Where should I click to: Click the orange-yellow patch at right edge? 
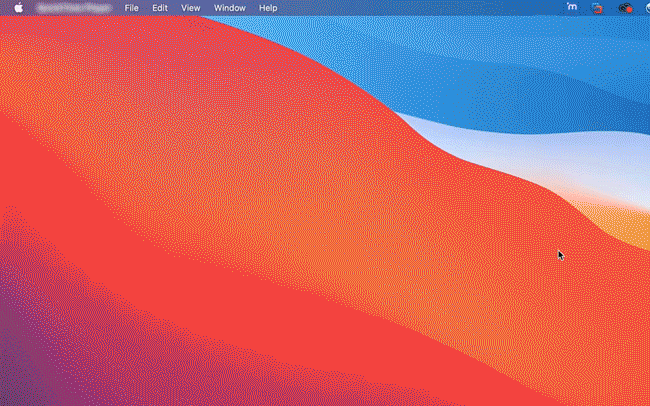point(635,225)
